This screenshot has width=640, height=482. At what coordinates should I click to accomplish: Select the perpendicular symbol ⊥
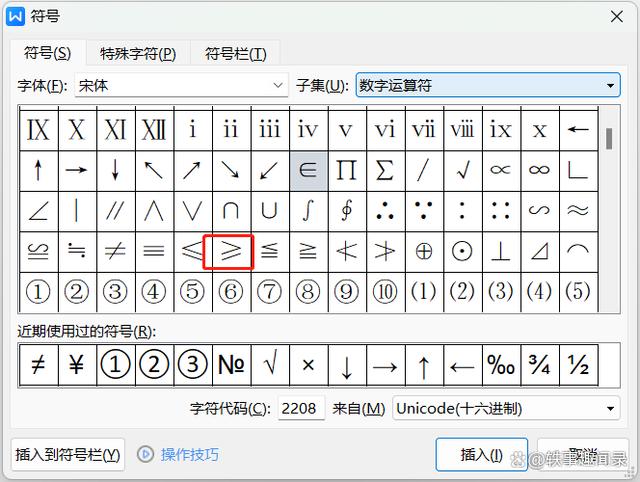click(x=501, y=251)
